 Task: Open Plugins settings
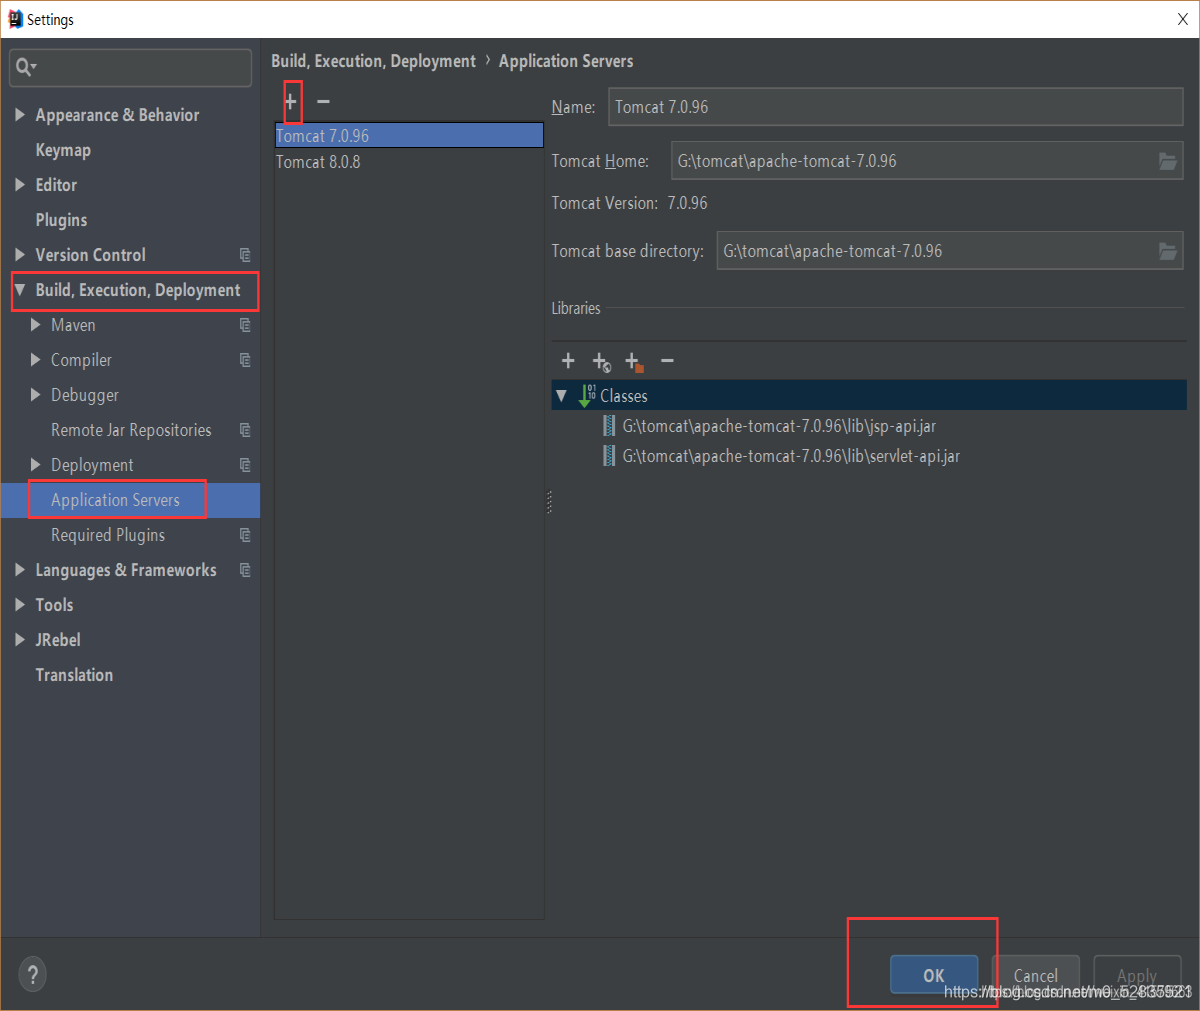tap(61, 220)
